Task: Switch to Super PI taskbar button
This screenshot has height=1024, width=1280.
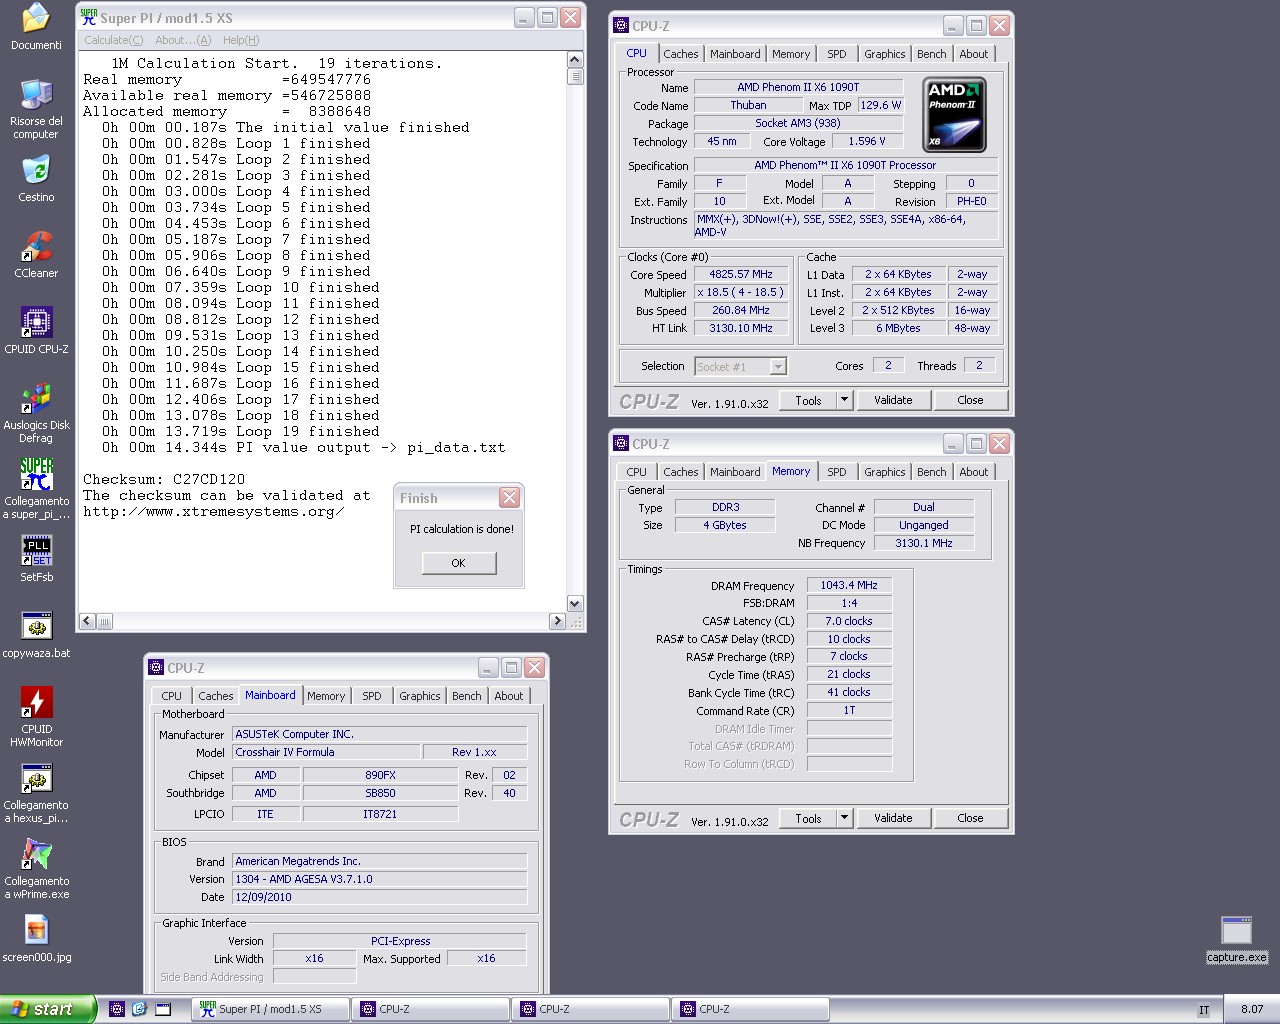Action: point(270,1009)
